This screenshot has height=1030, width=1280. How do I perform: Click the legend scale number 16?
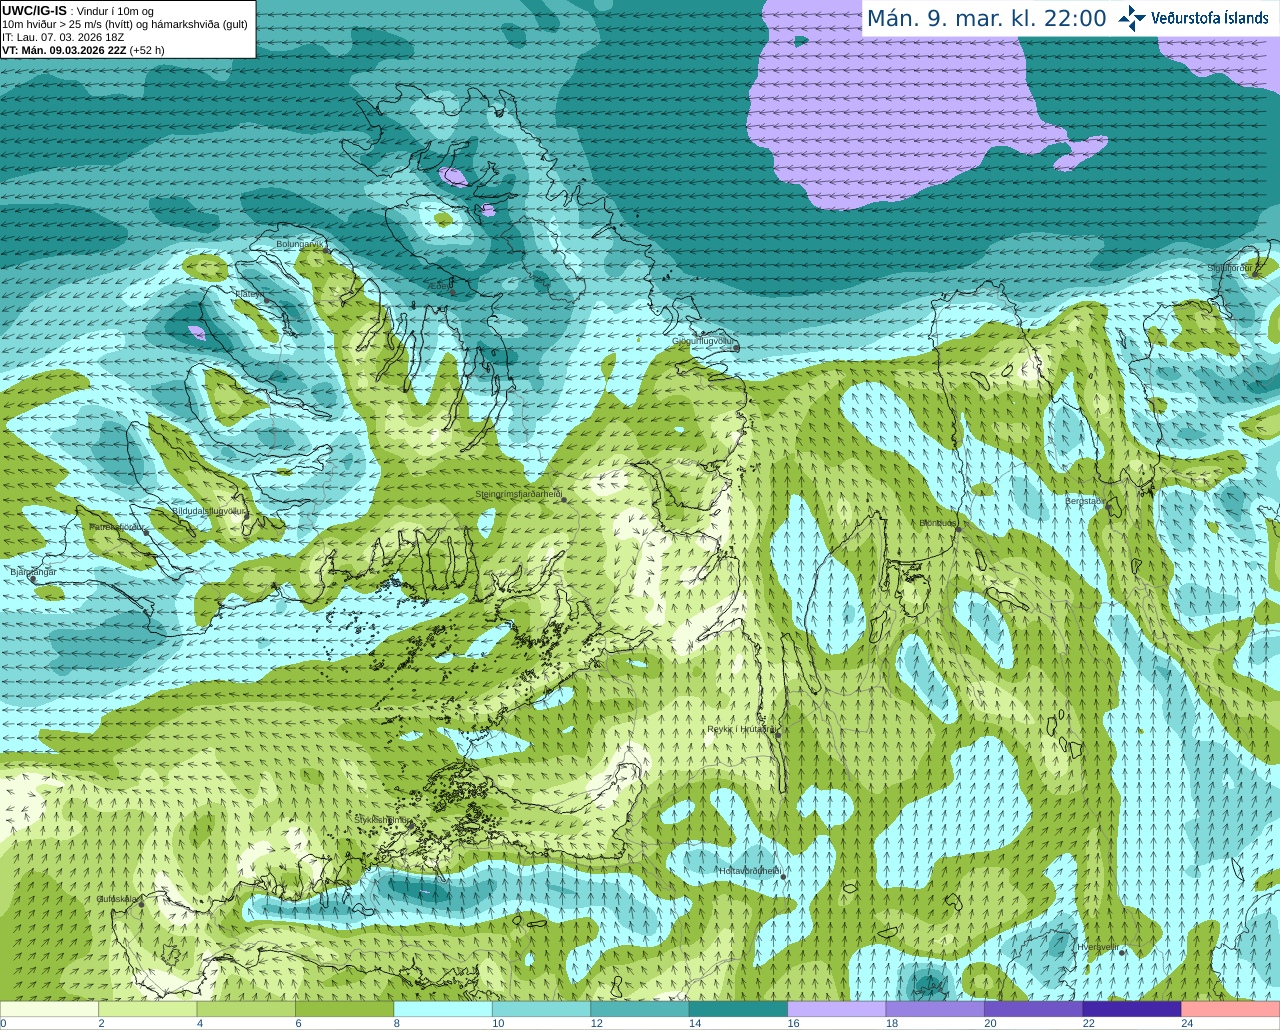(793, 1023)
